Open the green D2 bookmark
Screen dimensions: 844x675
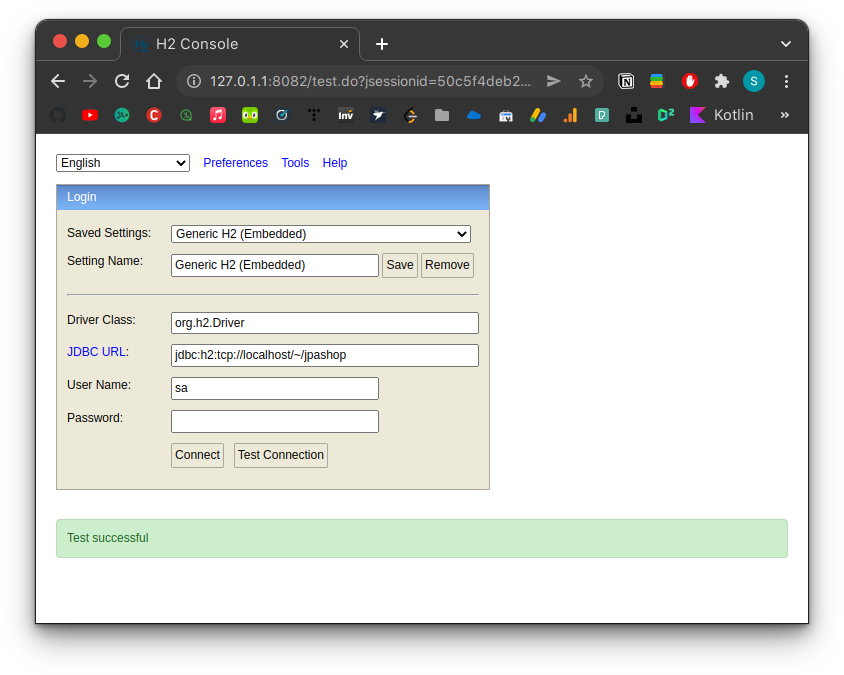[x=666, y=115]
